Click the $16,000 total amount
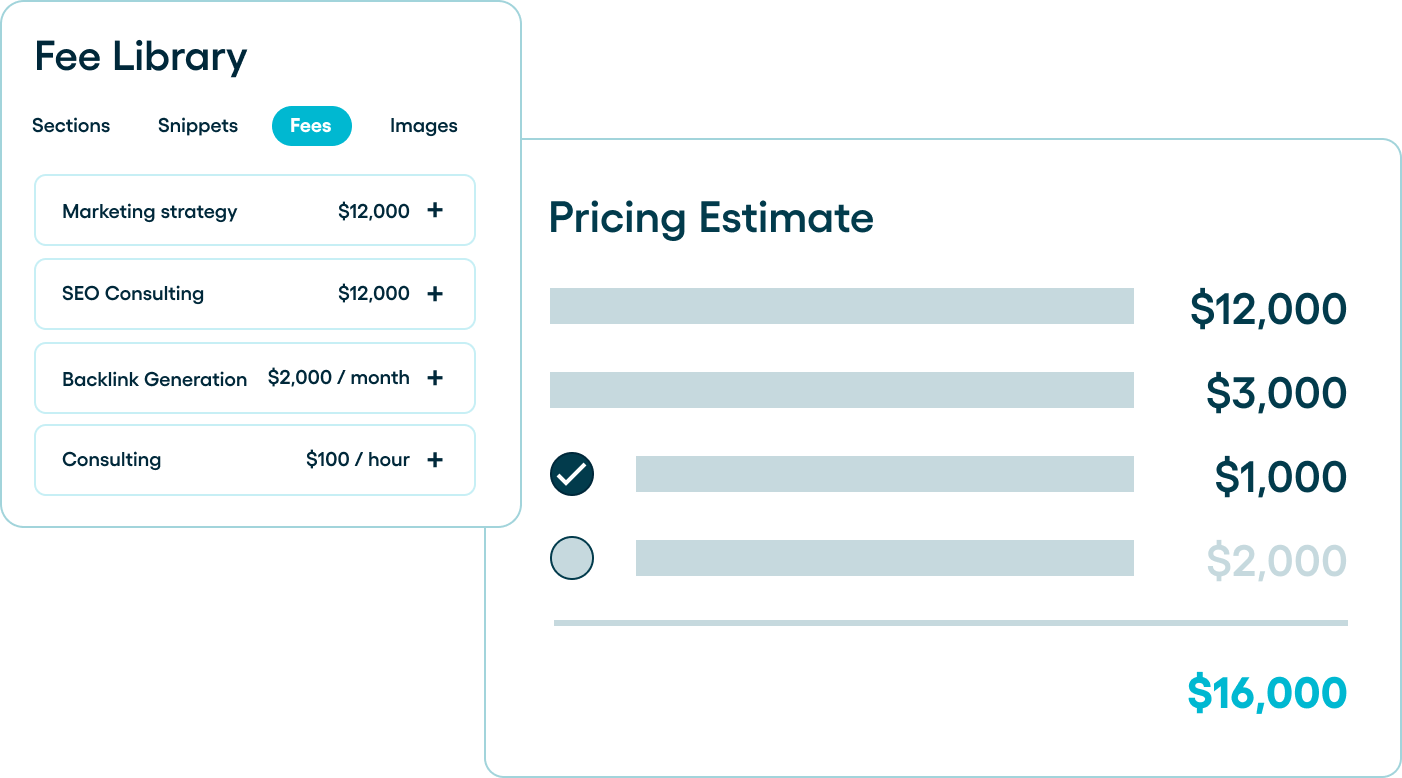The width and height of the screenshot is (1402, 778). pyautogui.click(x=1267, y=693)
